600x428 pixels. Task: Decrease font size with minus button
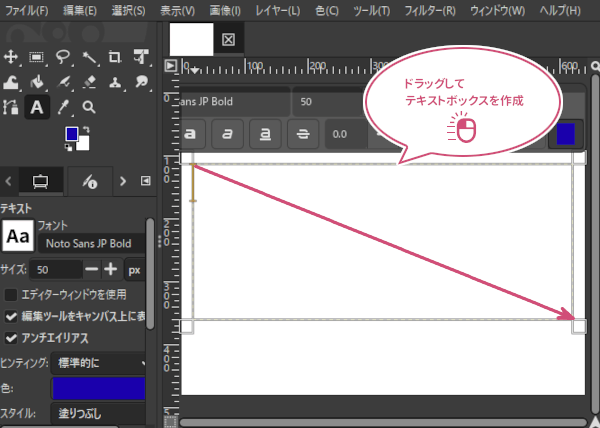(91, 270)
